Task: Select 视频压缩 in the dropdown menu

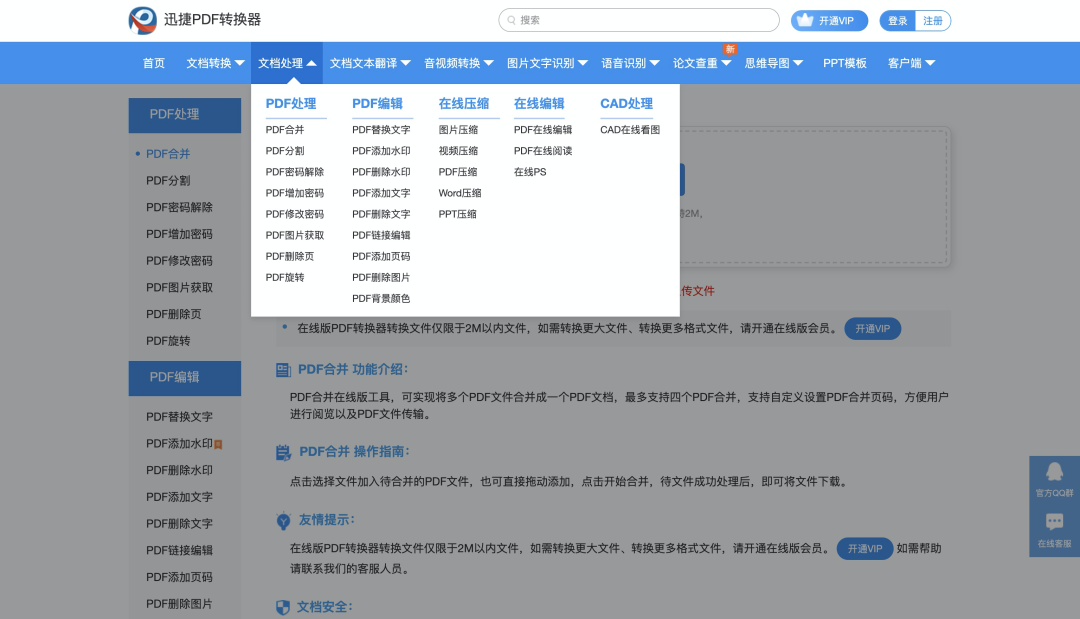Action: 458,151
